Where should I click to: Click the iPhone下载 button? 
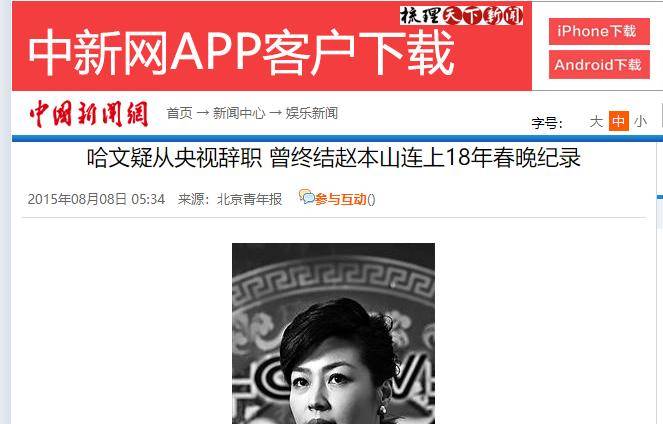click(x=599, y=31)
